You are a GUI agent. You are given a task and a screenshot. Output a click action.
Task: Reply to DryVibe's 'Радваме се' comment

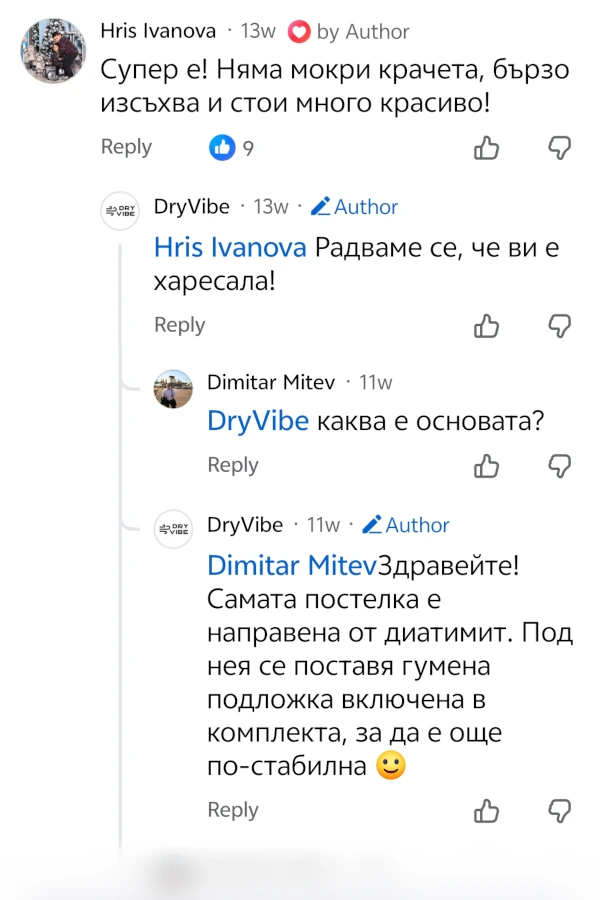click(179, 325)
